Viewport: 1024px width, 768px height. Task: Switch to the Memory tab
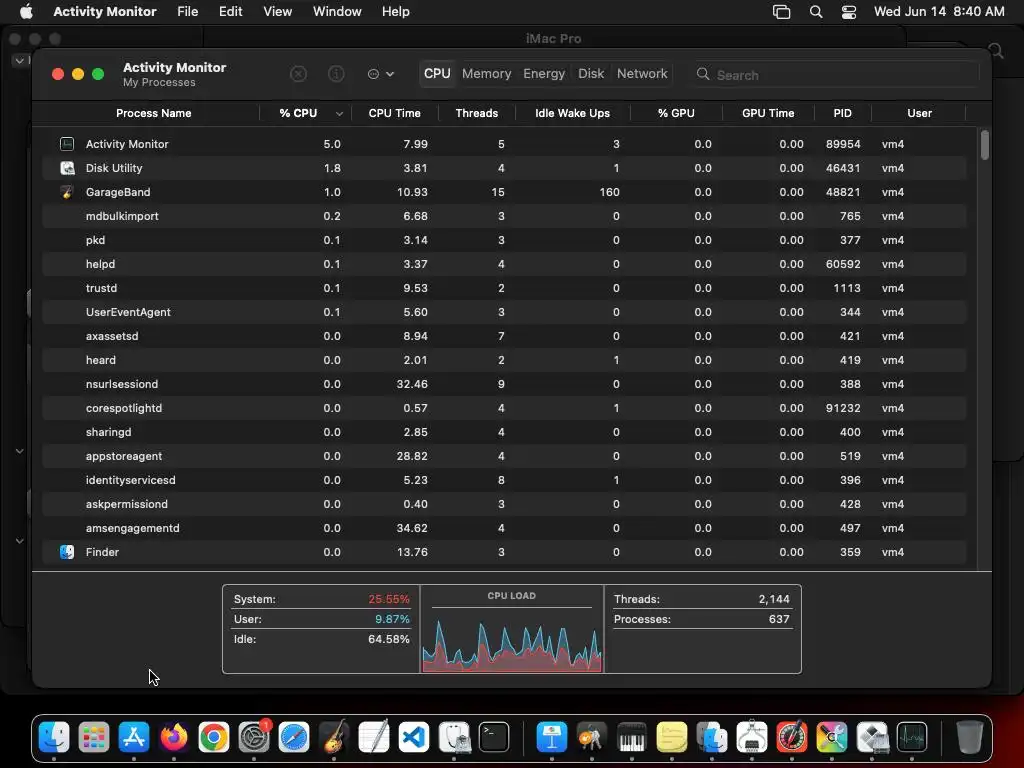point(487,74)
